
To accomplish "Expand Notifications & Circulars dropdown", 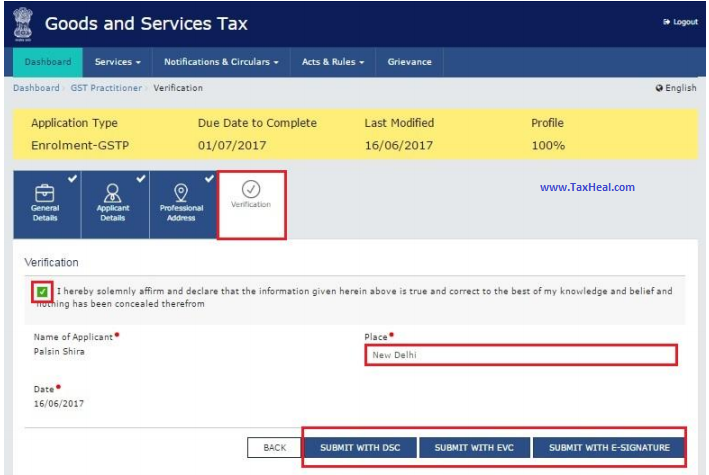I will 221,62.
